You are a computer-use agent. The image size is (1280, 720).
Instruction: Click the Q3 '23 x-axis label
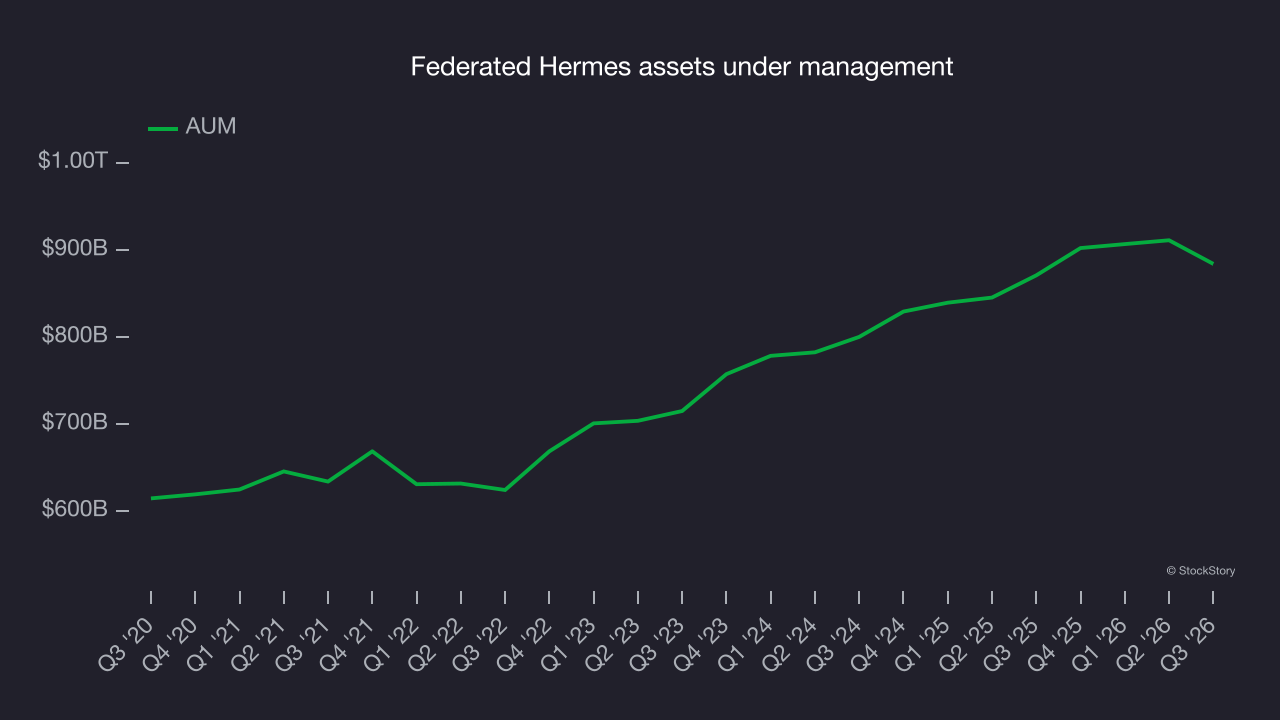point(657,643)
